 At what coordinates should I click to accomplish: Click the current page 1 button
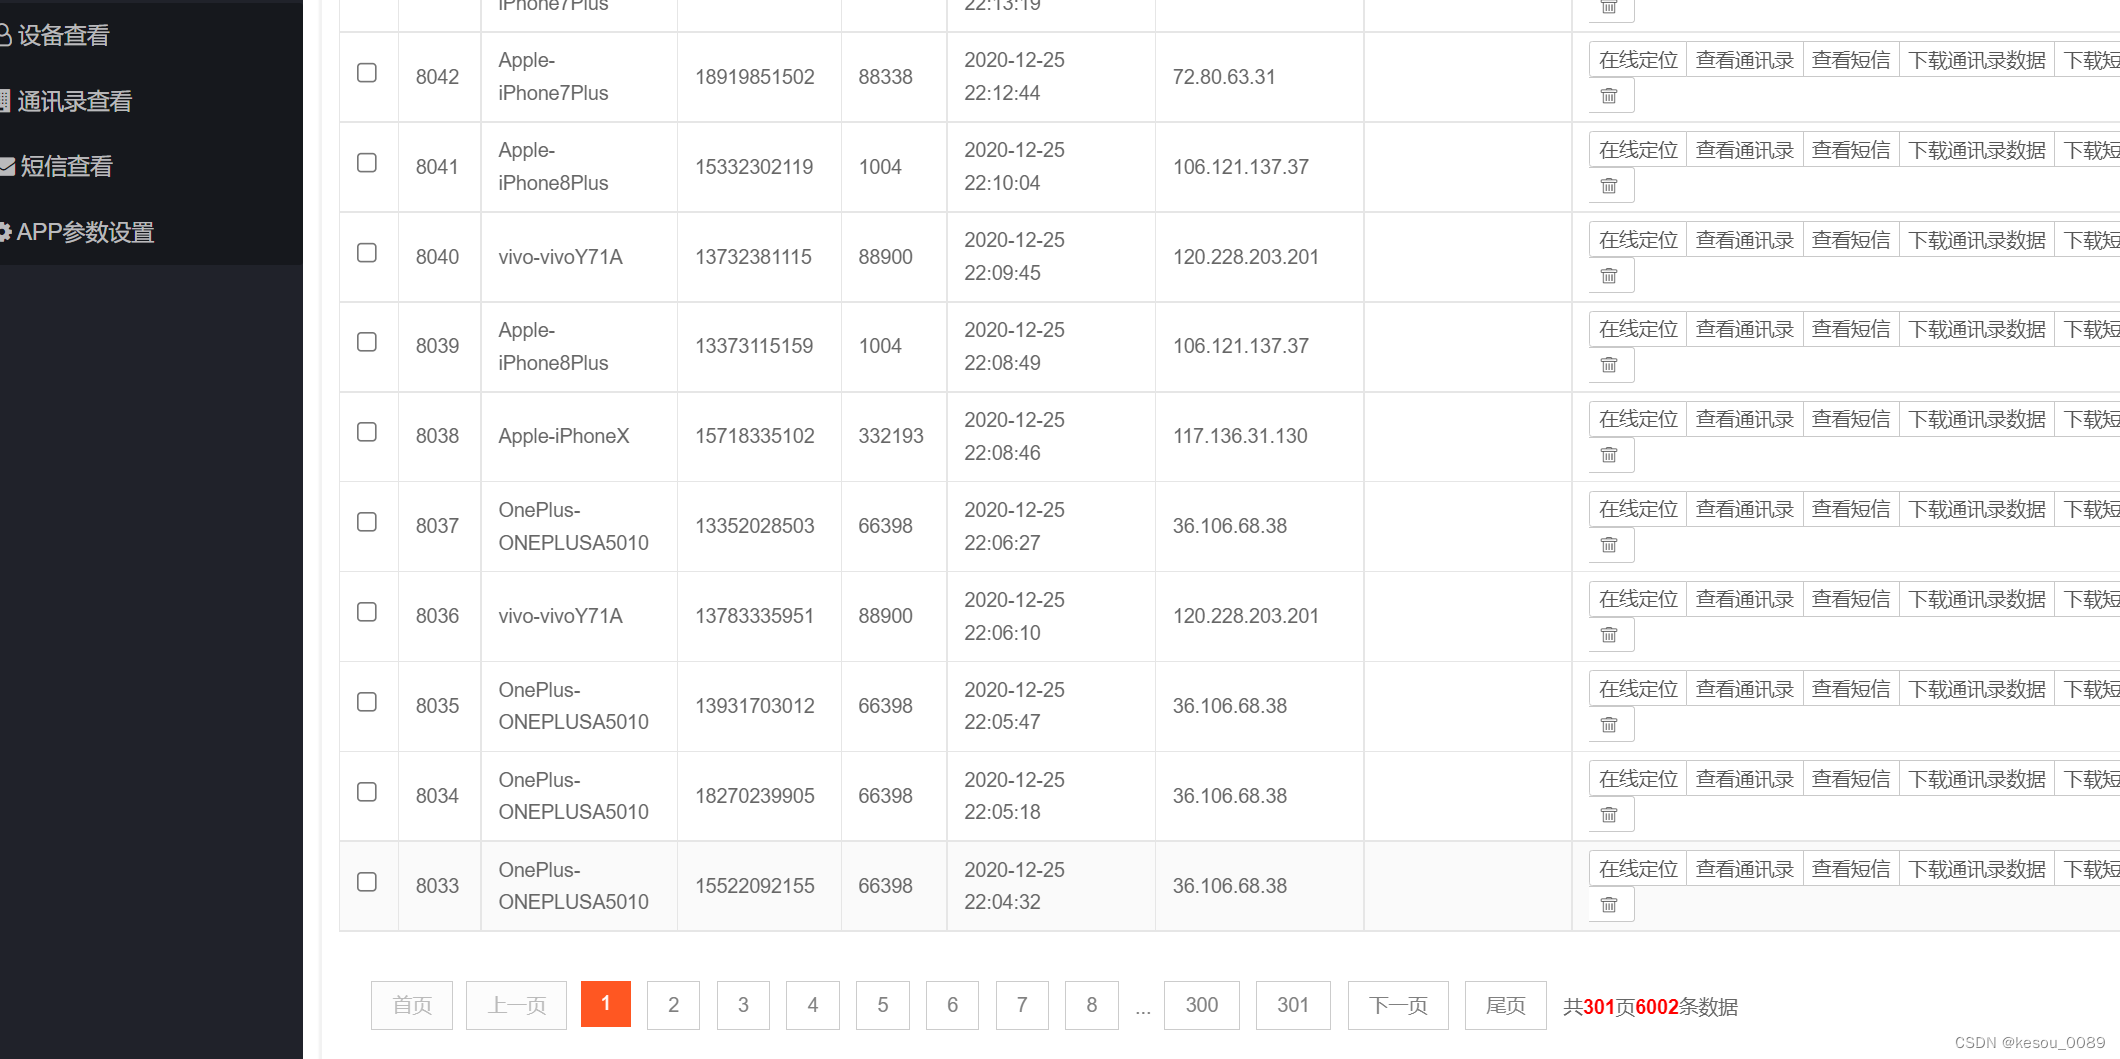click(606, 1004)
